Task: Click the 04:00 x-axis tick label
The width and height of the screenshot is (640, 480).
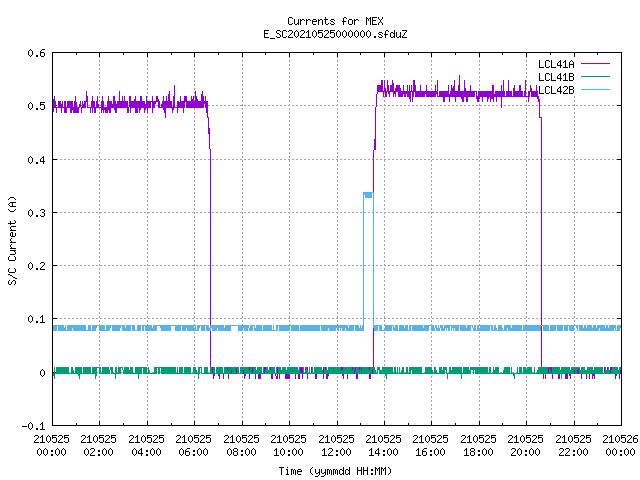Action: point(146,452)
